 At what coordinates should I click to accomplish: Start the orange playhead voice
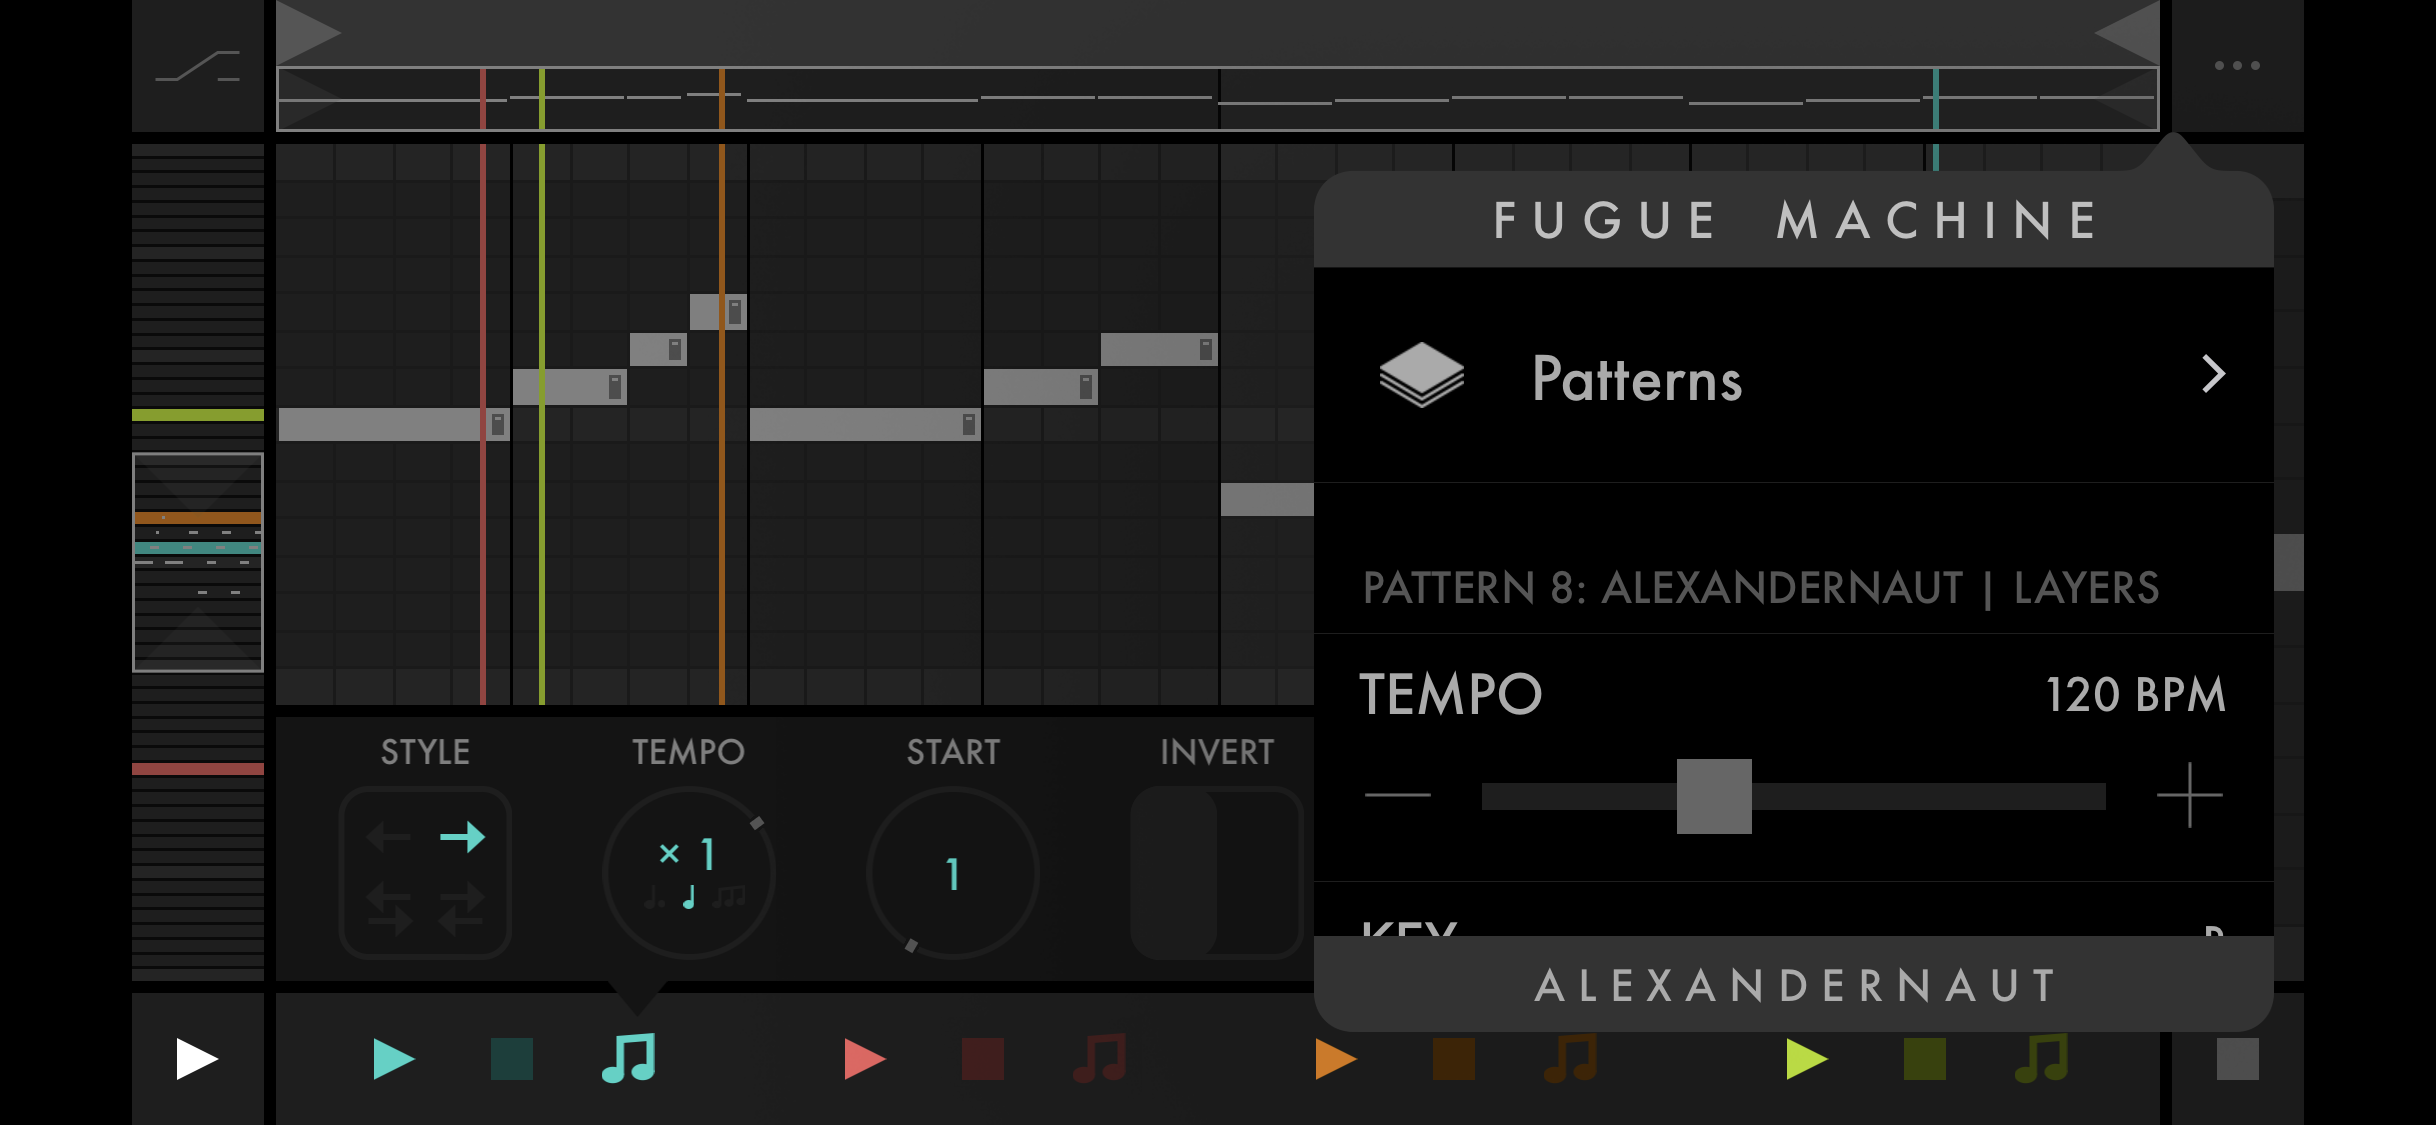1335,1059
